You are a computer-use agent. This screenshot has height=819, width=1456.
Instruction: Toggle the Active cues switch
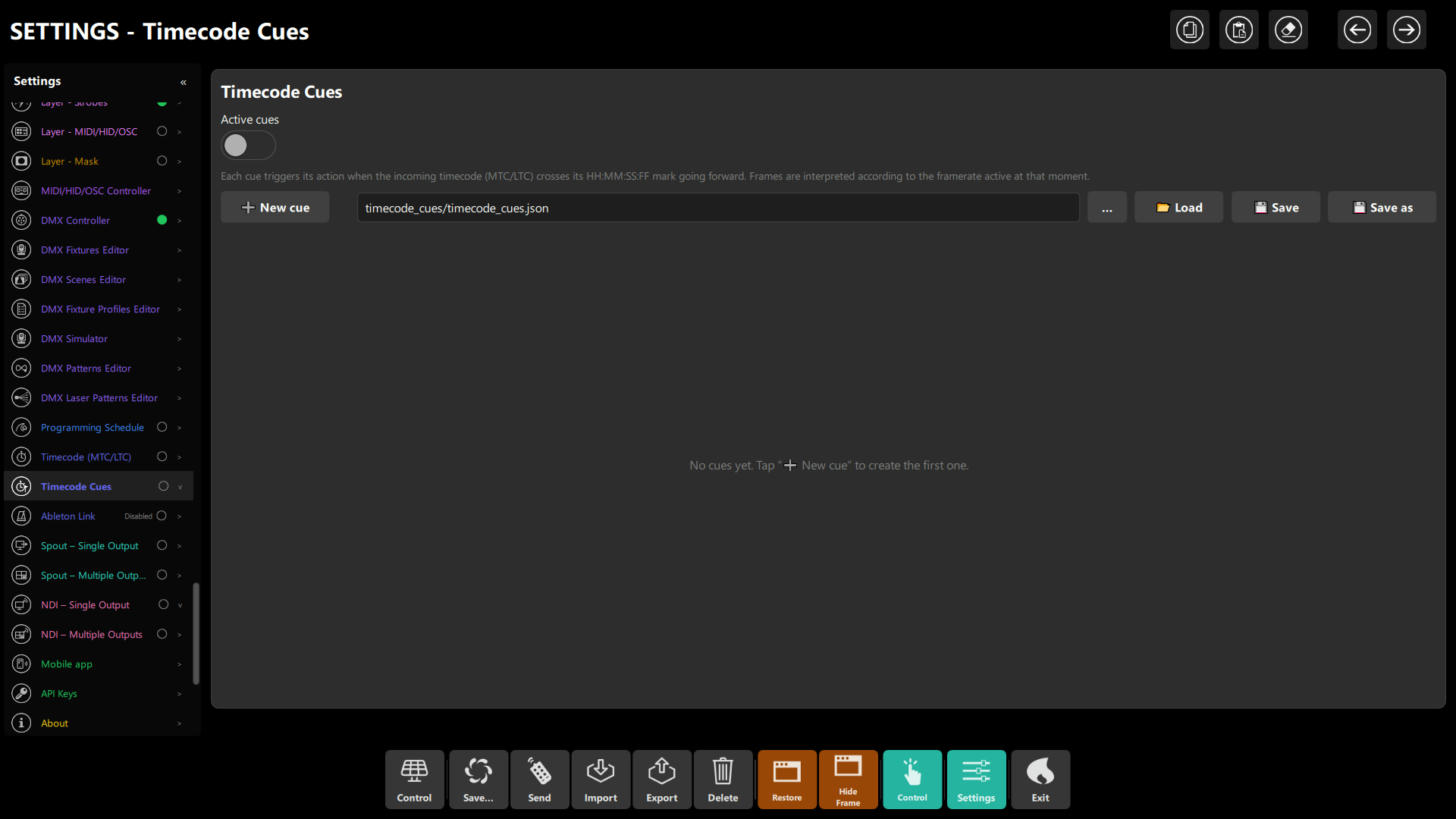(x=248, y=145)
